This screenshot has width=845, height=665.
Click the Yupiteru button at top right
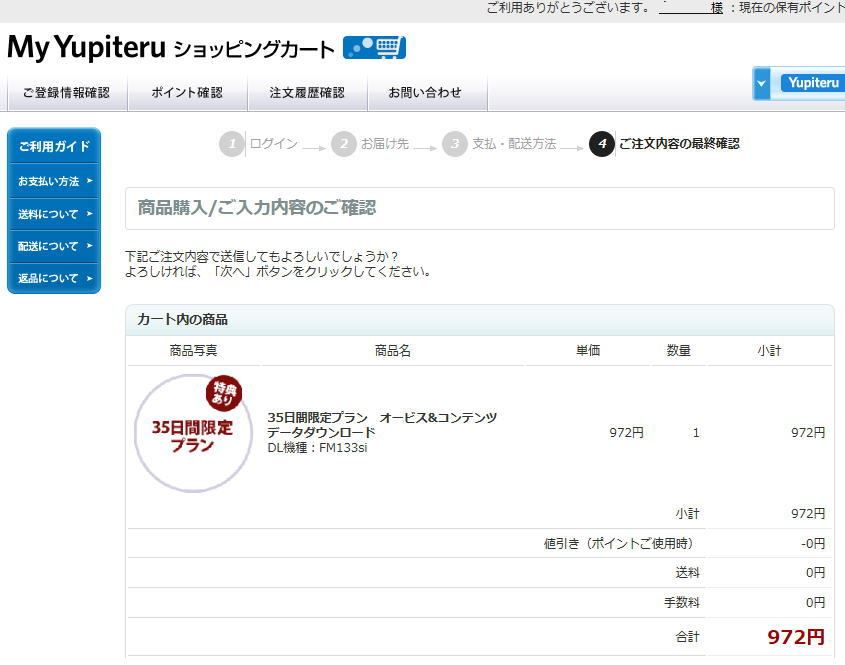pos(813,83)
